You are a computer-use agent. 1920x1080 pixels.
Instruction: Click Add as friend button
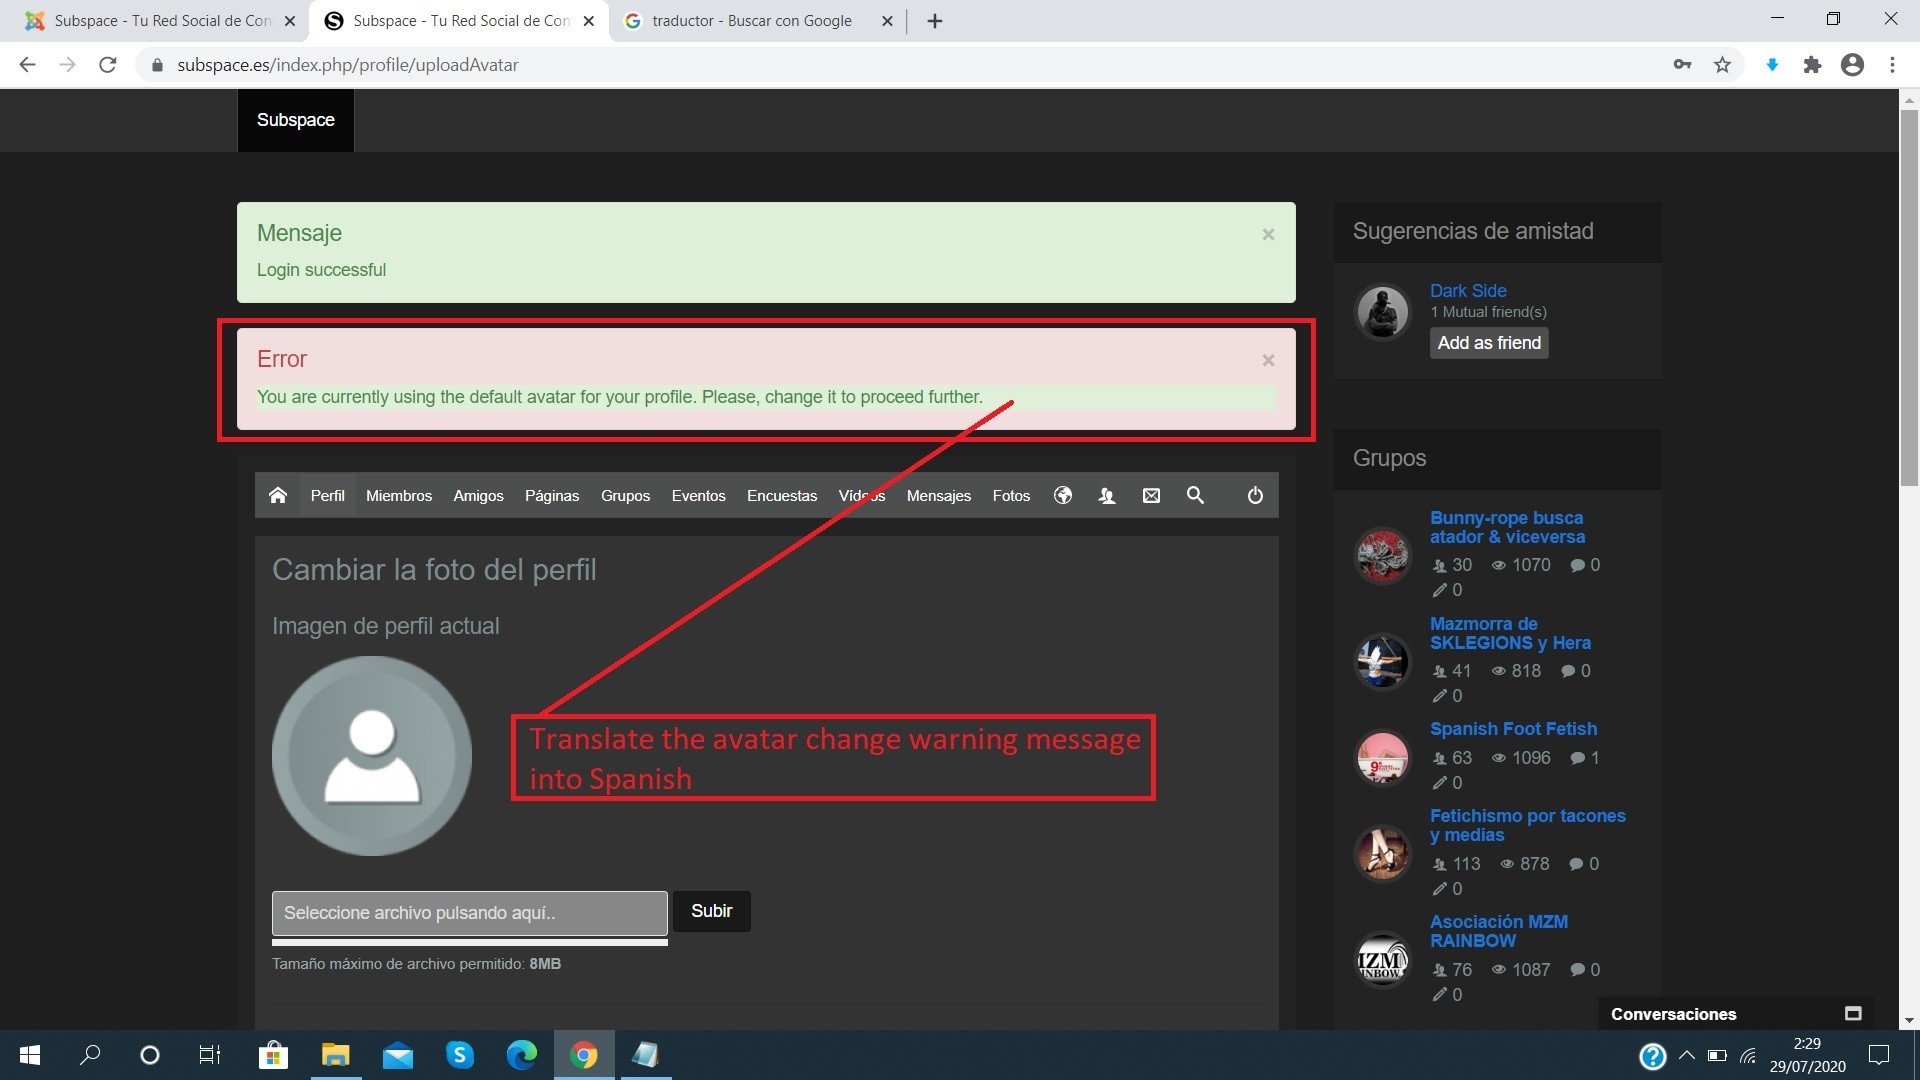coord(1488,343)
